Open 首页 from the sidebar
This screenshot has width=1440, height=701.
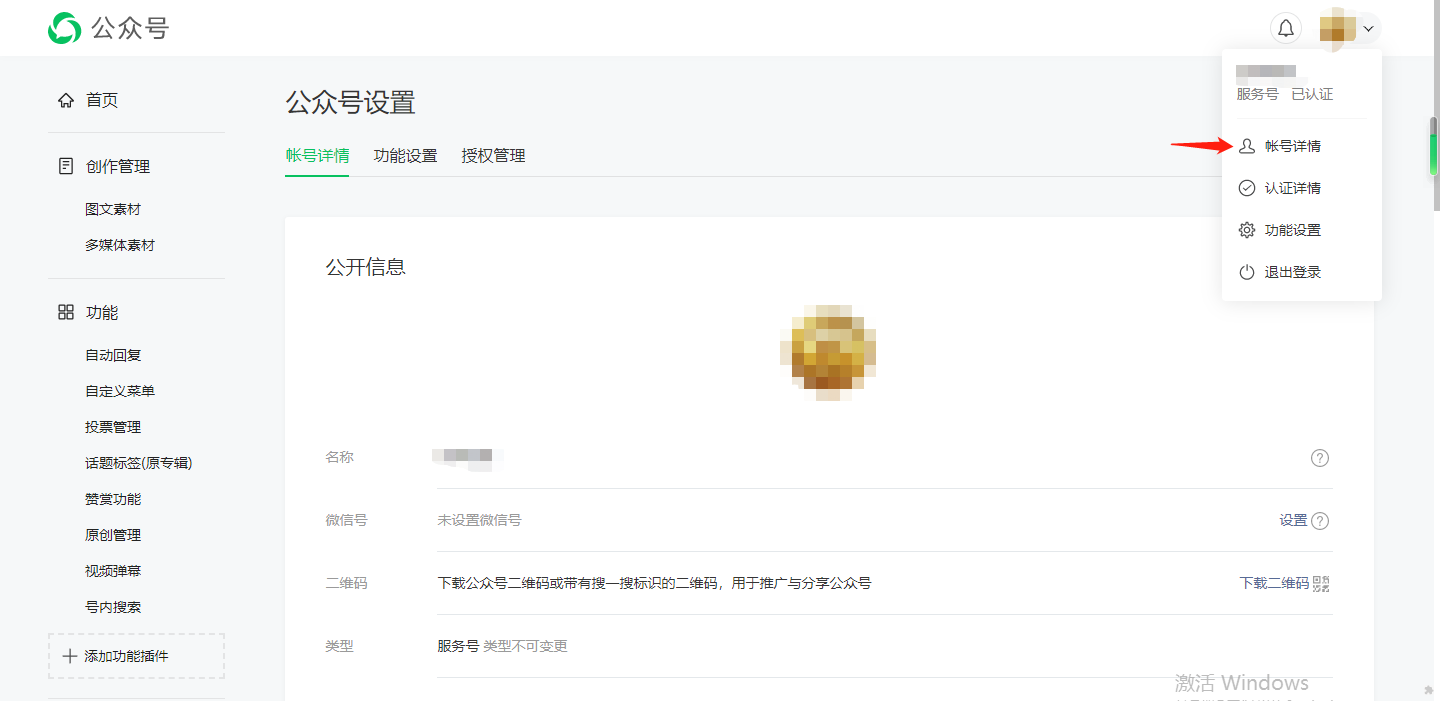101,100
